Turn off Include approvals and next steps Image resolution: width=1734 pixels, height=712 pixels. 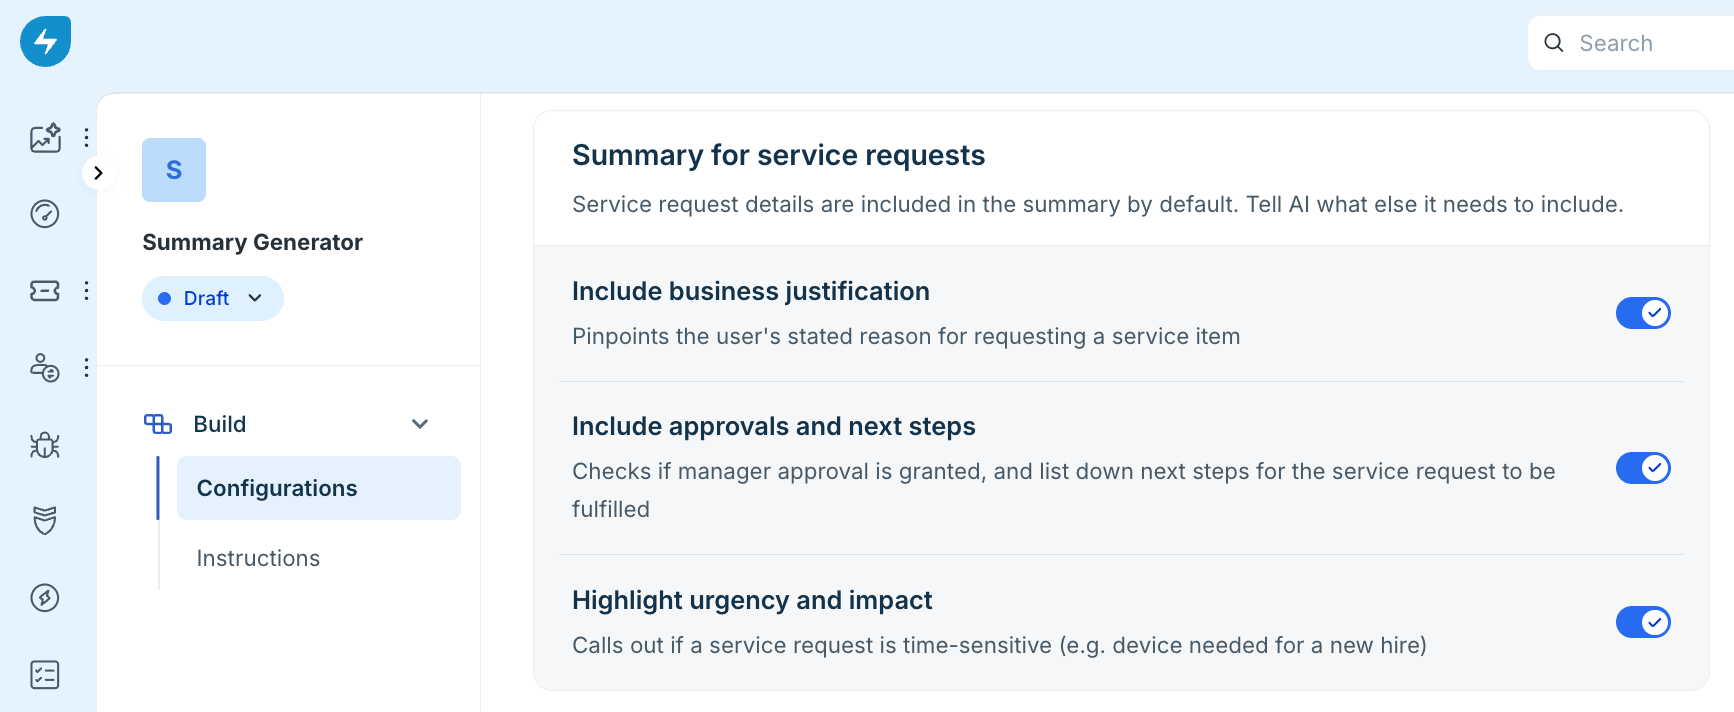1643,468
